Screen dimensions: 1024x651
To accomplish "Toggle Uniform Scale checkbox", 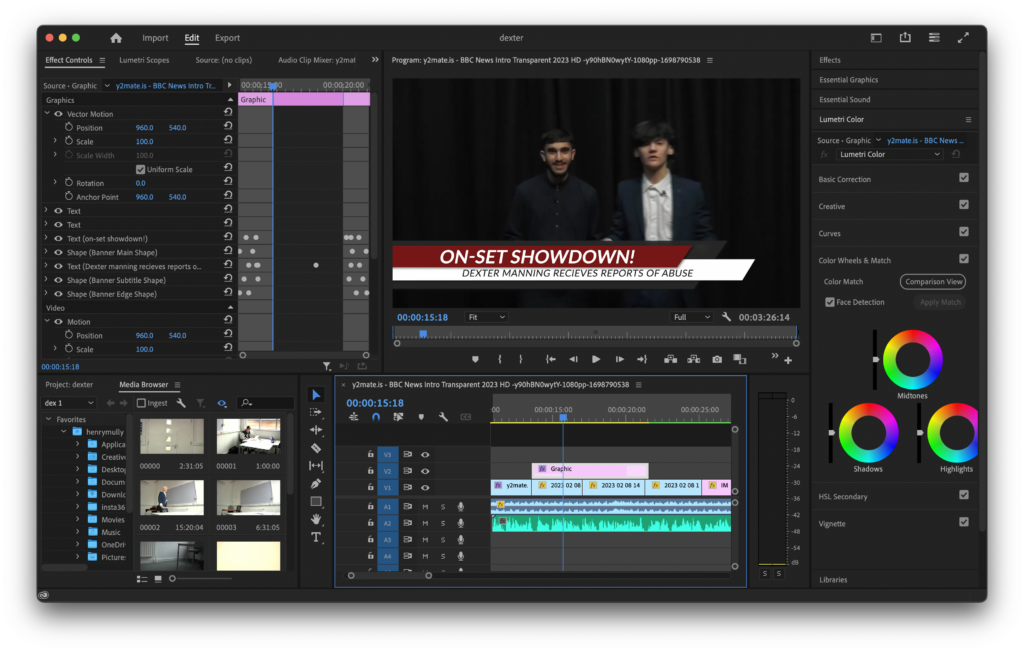I will [x=140, y=169].
